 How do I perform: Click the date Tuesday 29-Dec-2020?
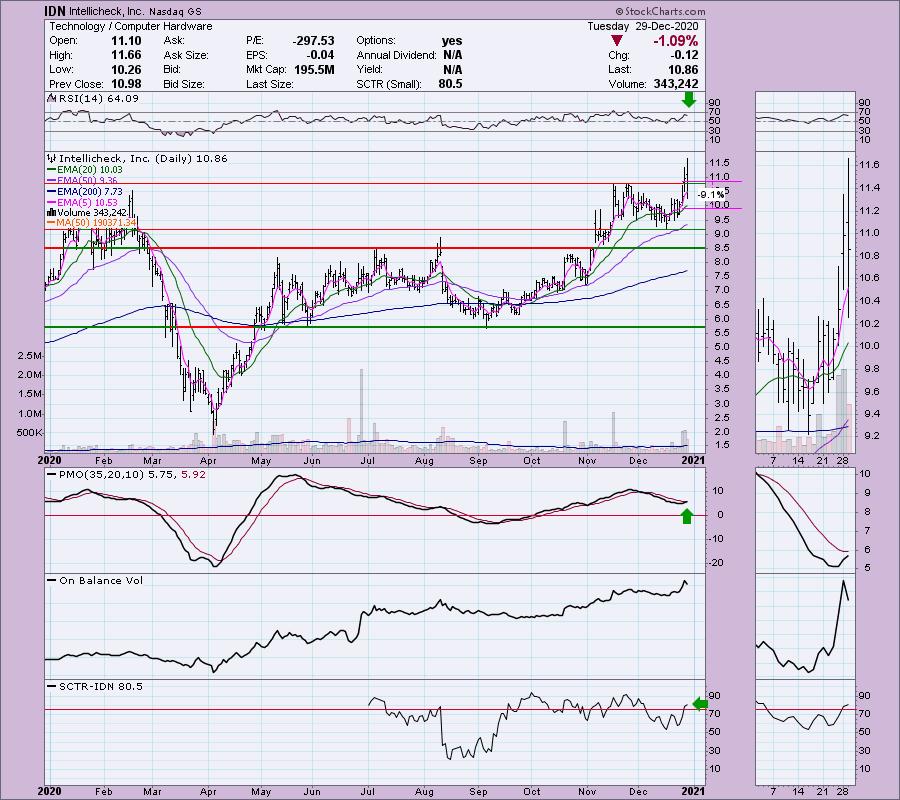[643, 26]
